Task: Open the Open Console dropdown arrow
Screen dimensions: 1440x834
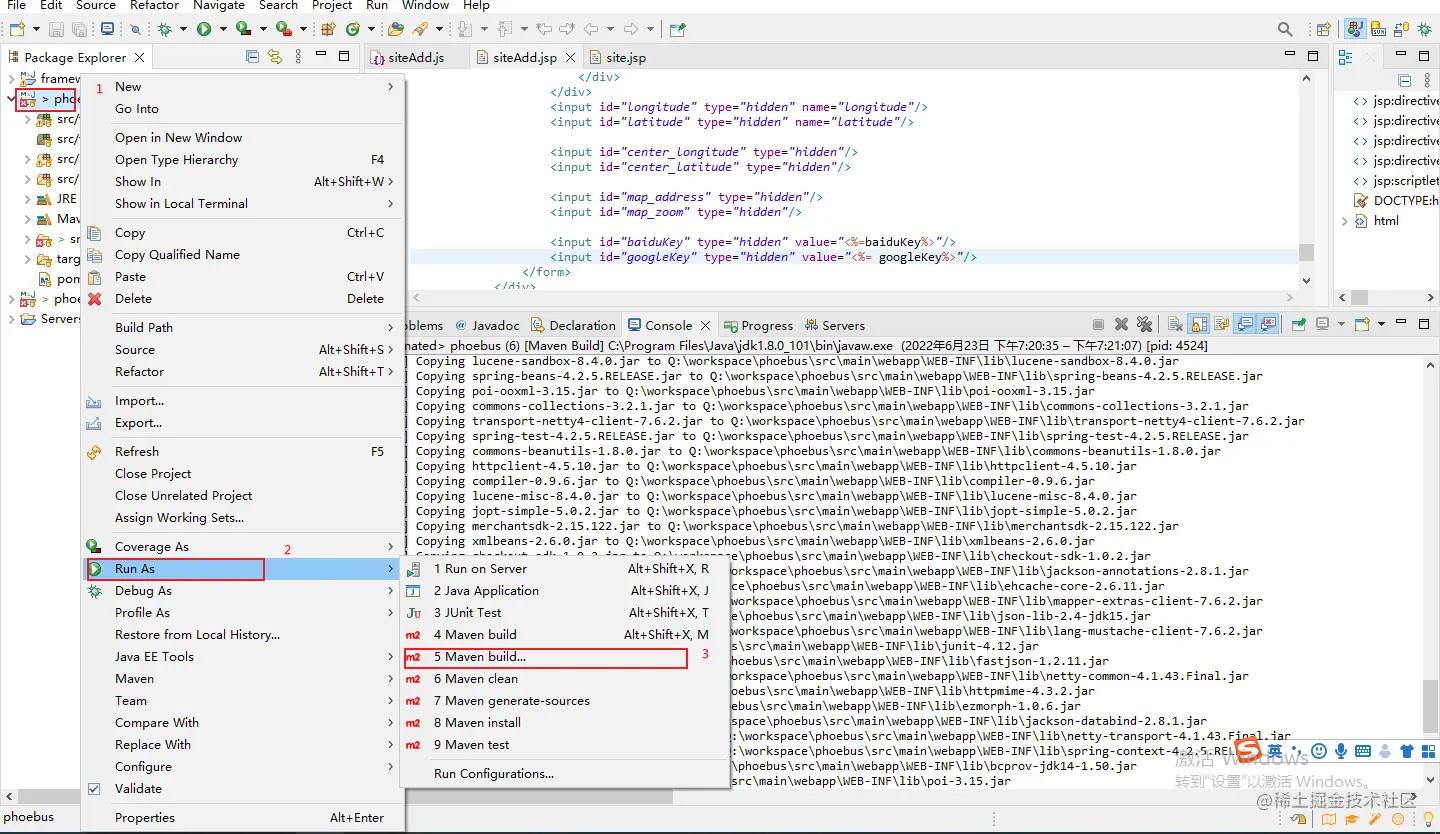Action: point(1381,325)
